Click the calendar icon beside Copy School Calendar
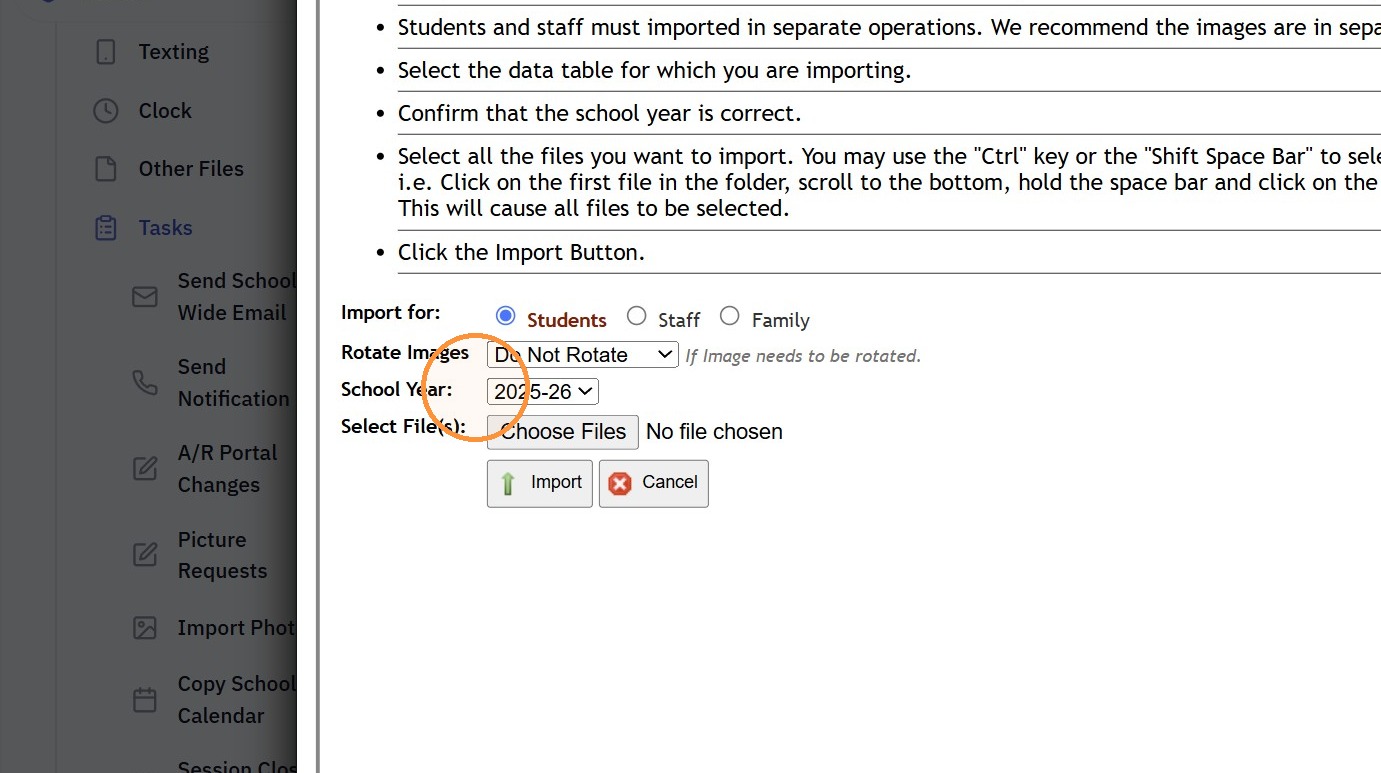 pyautogui.click(x=145, y=700)
